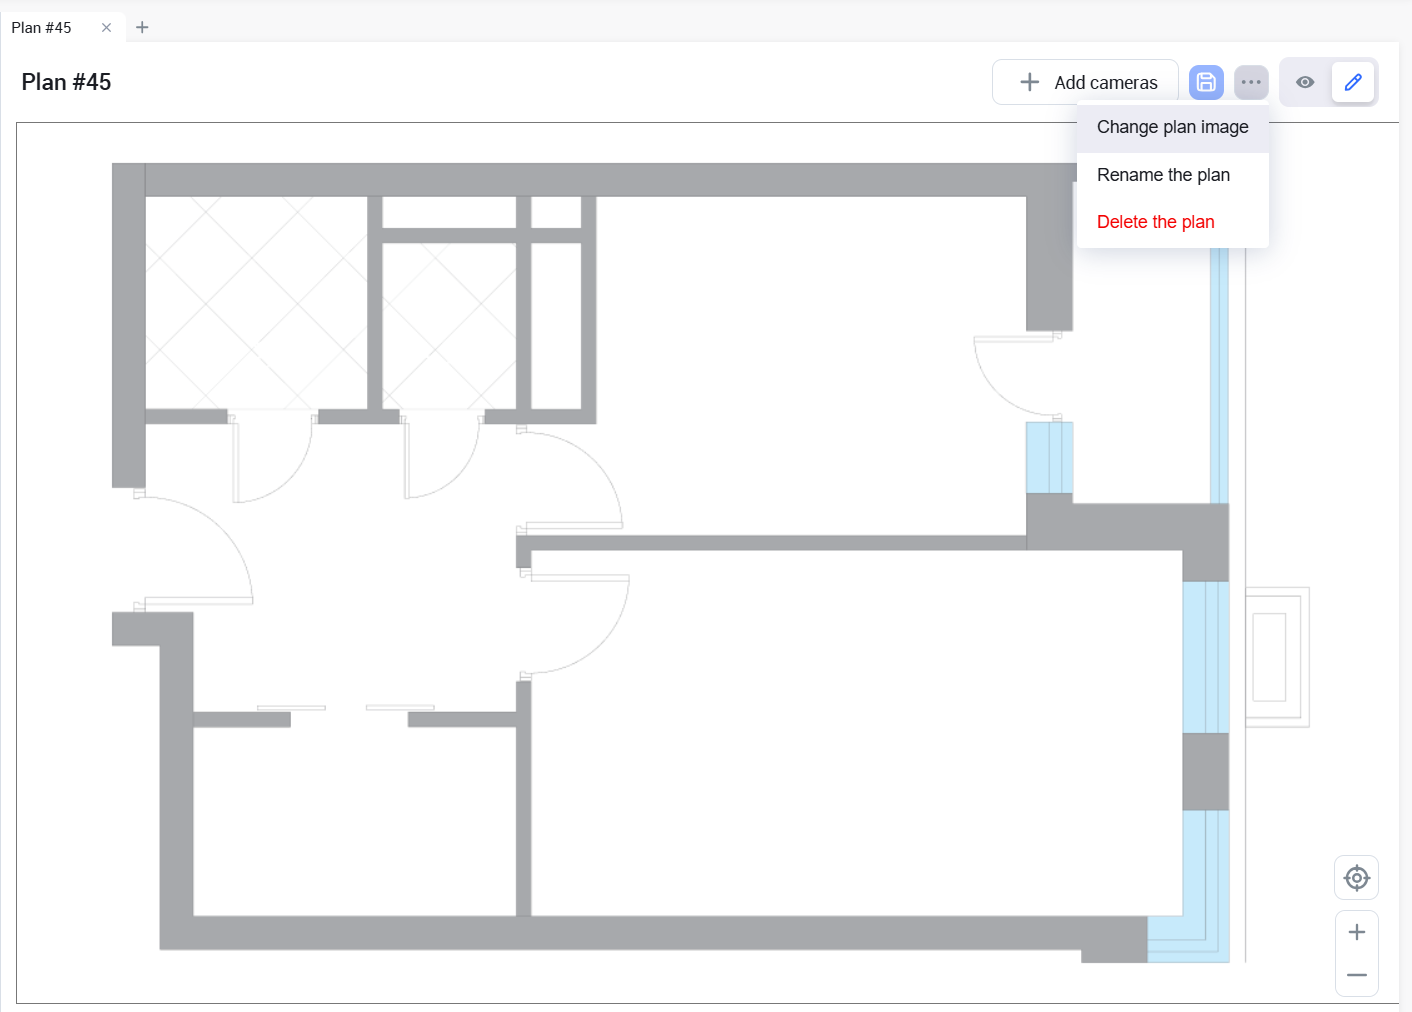Enable edit mode with pencil icon
Screen dimensions: 1412x1012
[x=1353, y=82]
